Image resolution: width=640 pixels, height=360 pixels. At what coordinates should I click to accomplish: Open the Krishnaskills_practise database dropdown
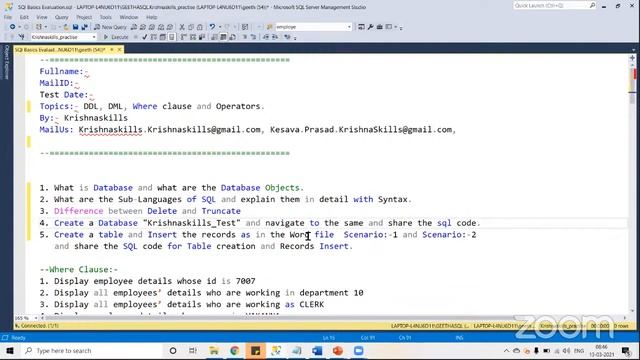94,37
